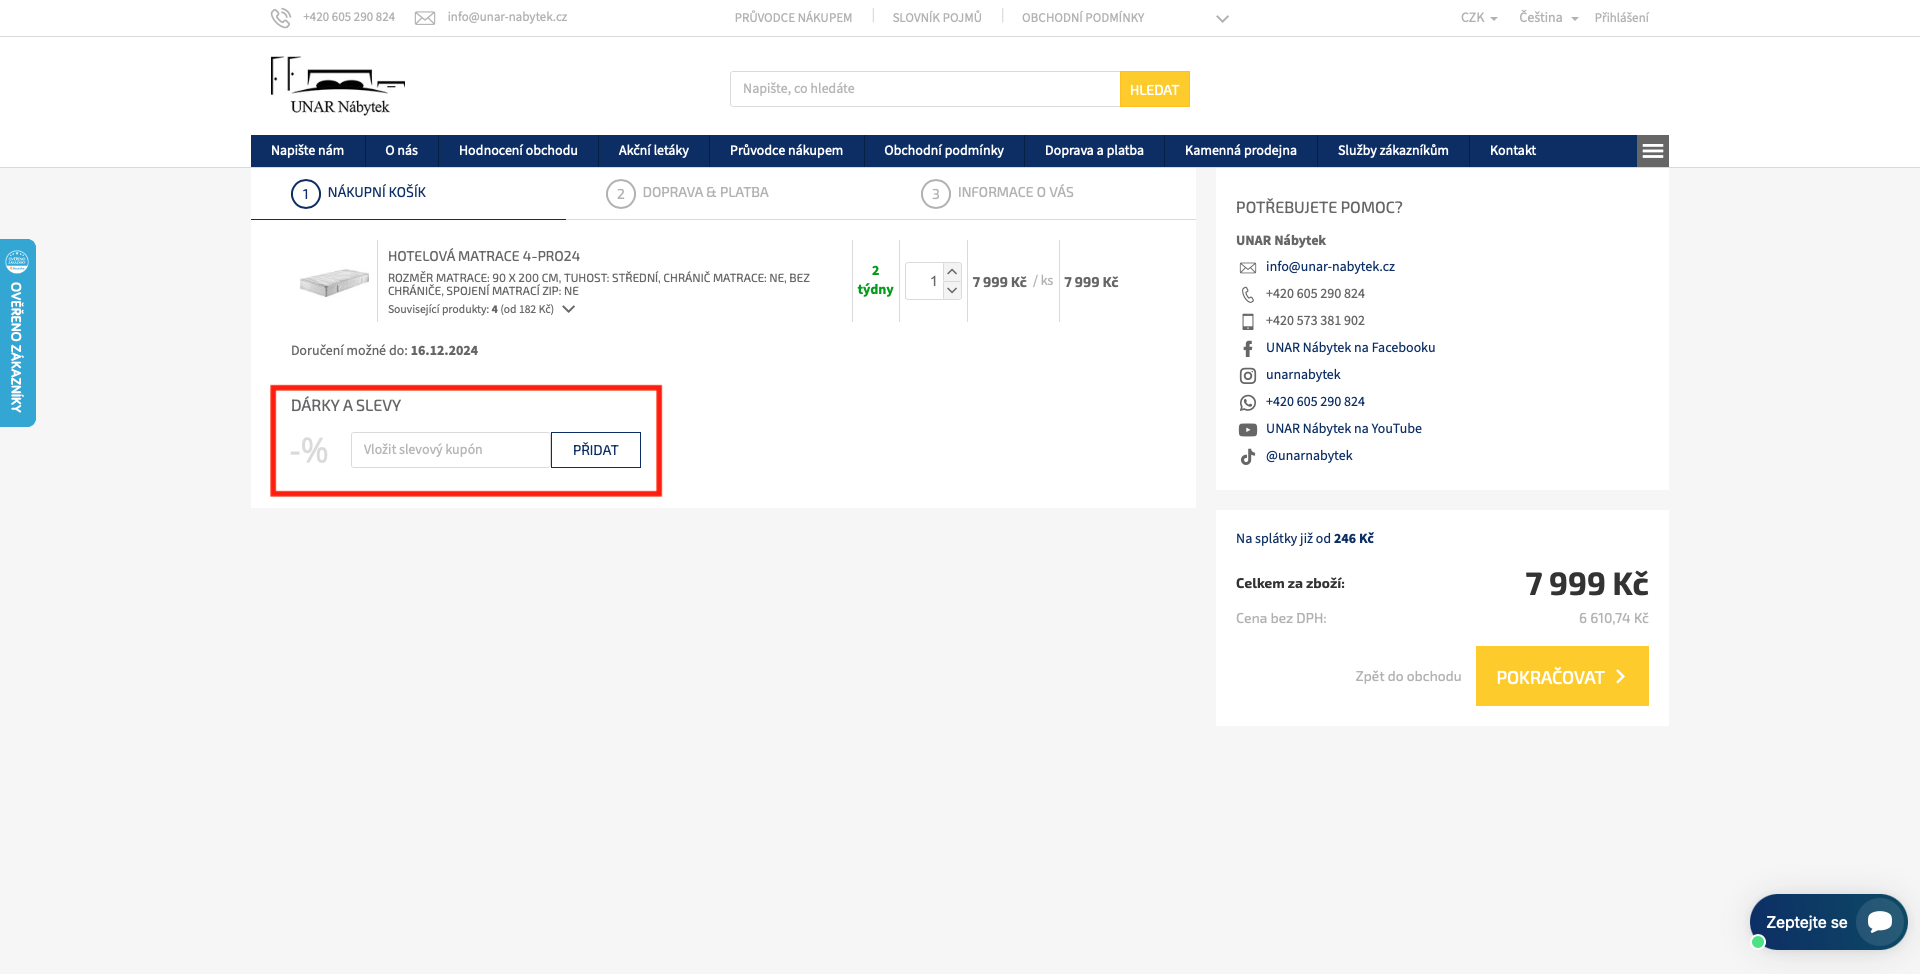Open PRŮVODCE NÁKUPEM top link
The image size is (1920, 974).
(x=793, y=18)
